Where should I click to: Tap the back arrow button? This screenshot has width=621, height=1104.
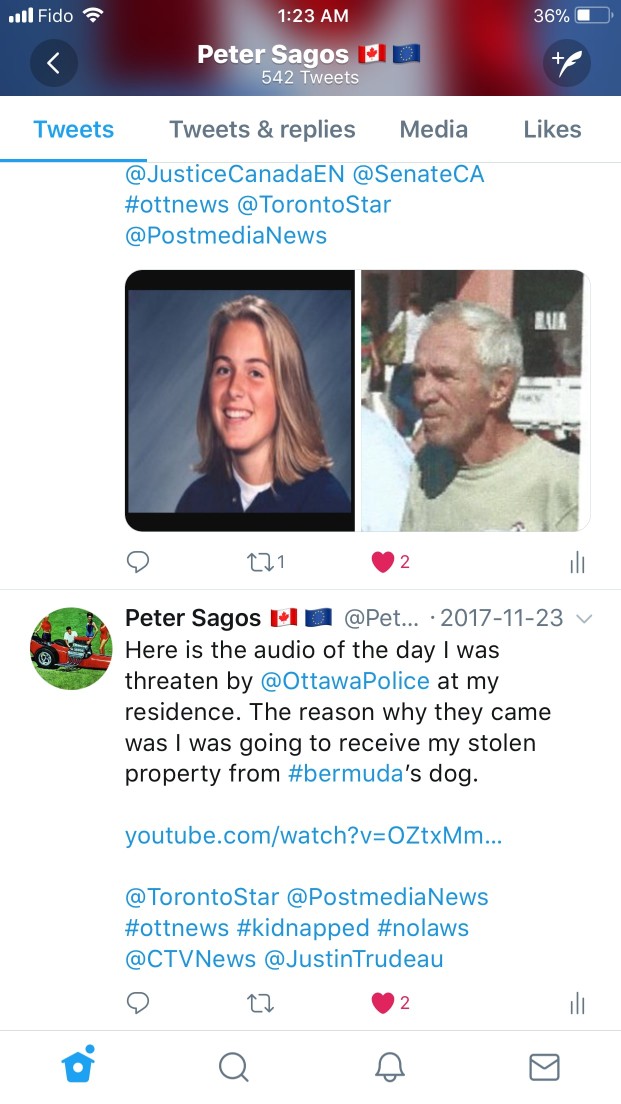[54, 63]
